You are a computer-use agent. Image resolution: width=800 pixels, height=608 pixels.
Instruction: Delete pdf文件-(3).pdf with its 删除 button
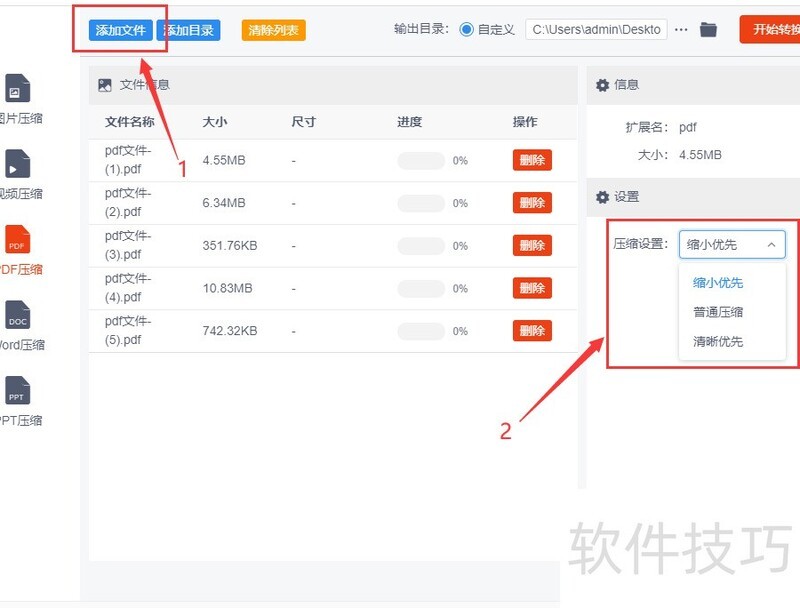pyautogui.click(x=532, y=245)
